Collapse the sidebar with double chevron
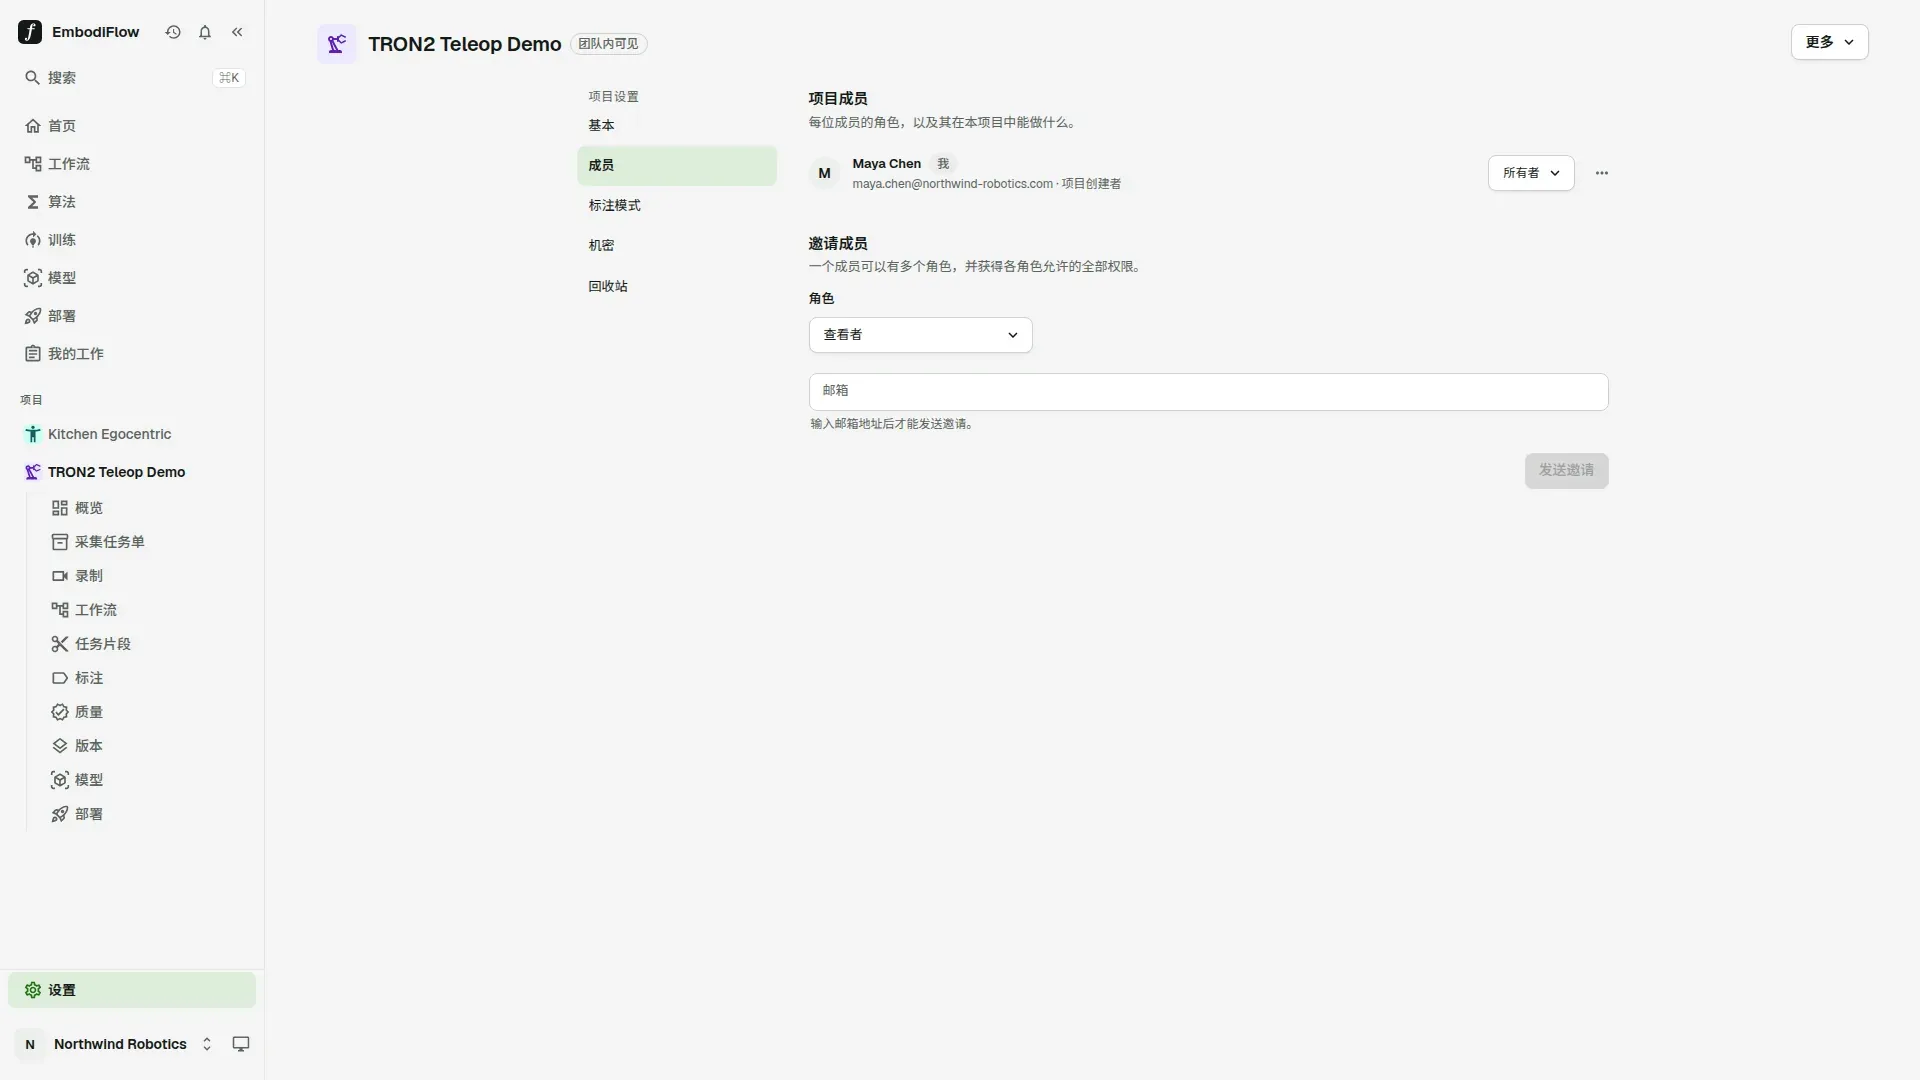This screenshot has width=1920, height=1080. point(237,32)
